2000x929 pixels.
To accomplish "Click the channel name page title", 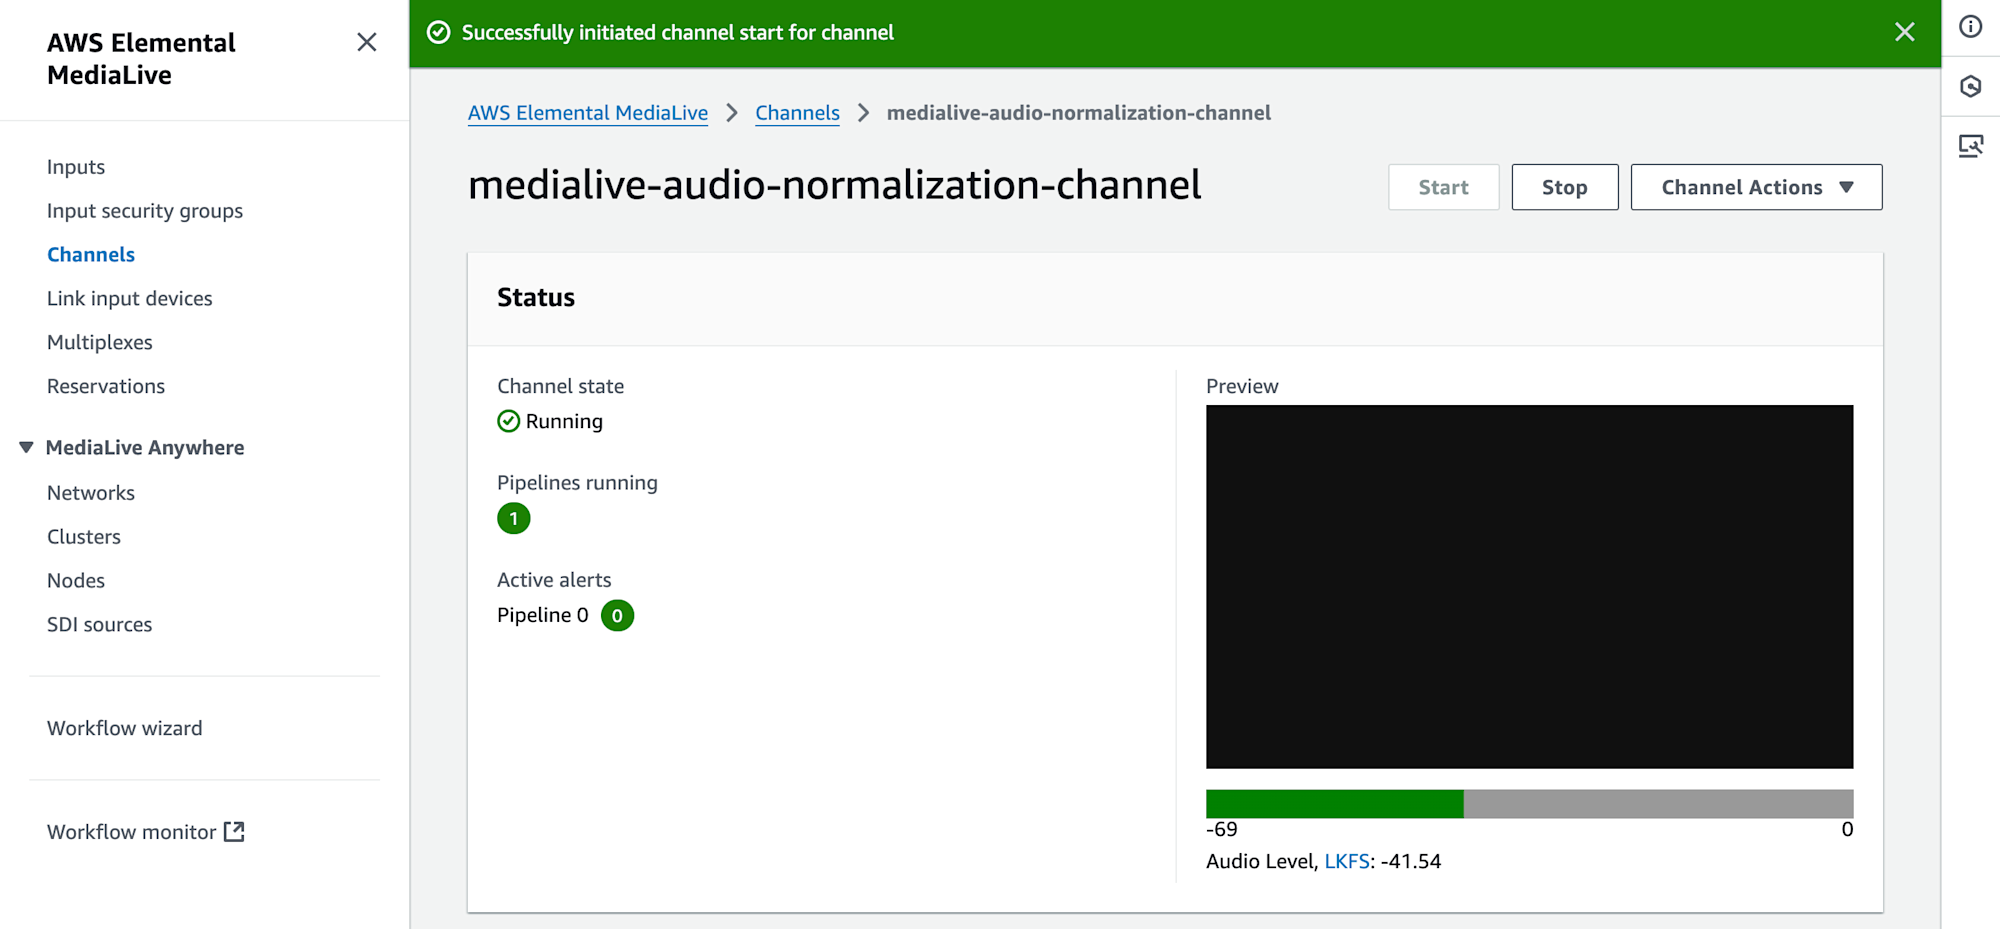I will [835, 186].
